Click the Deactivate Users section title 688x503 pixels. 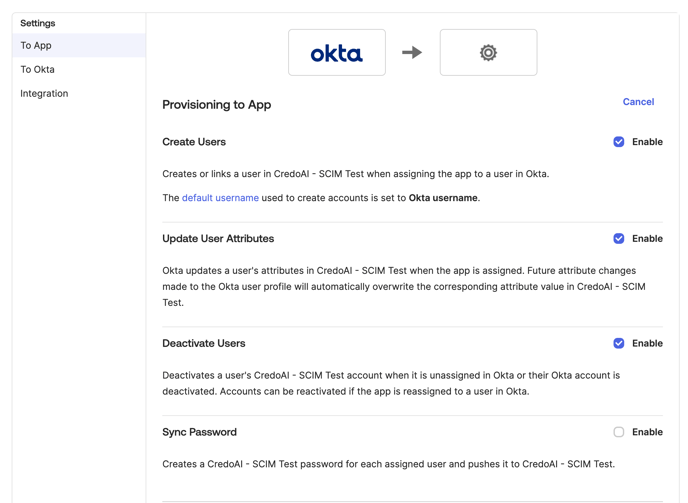tap(204, 343)
